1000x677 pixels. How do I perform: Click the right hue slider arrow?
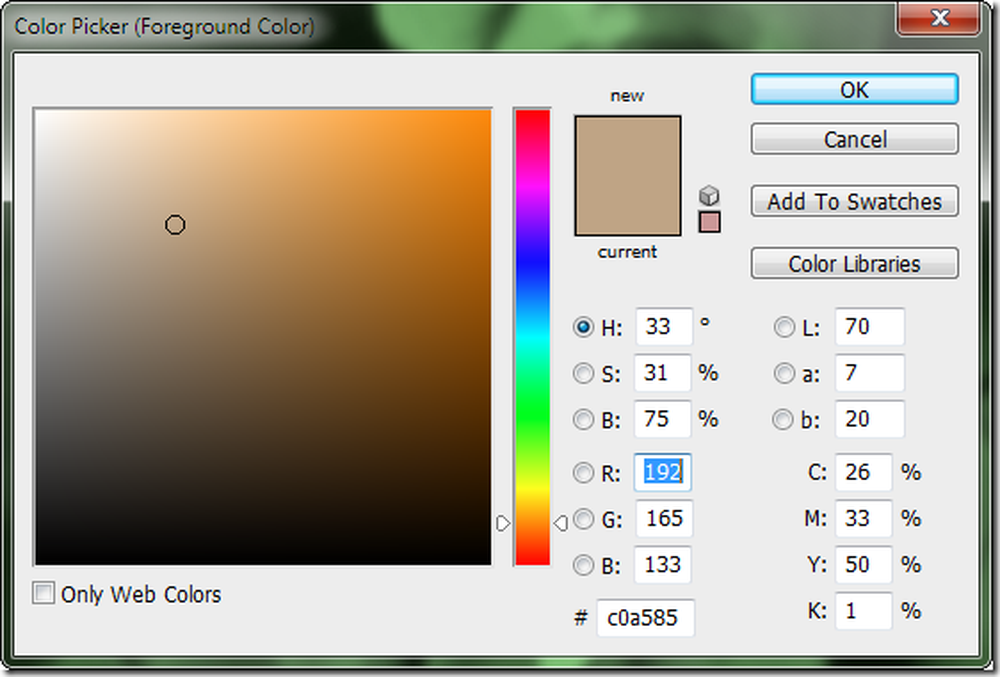tap(561, 523)
